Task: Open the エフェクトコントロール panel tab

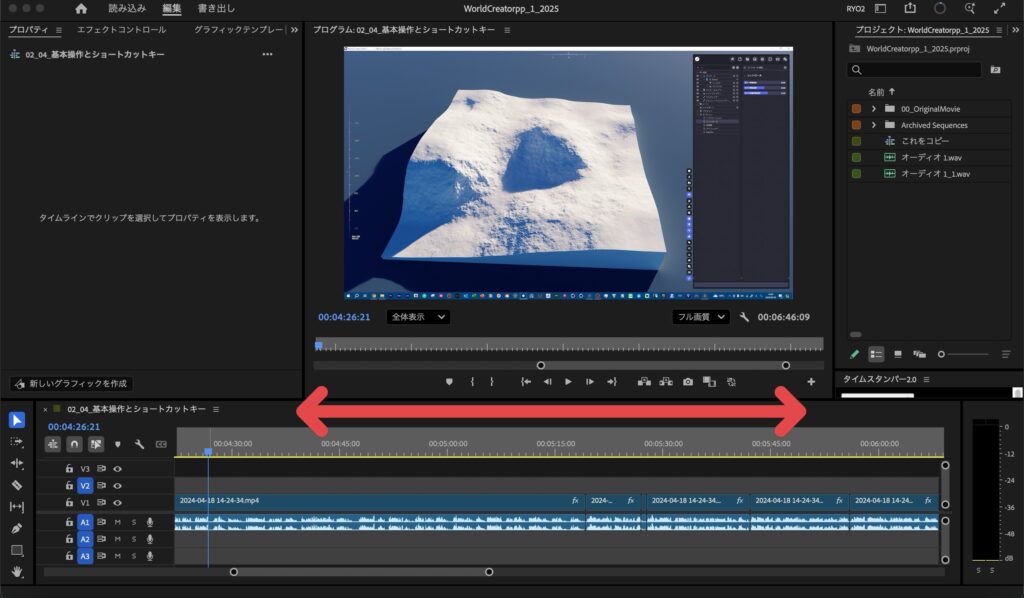Action: [121, 30]
